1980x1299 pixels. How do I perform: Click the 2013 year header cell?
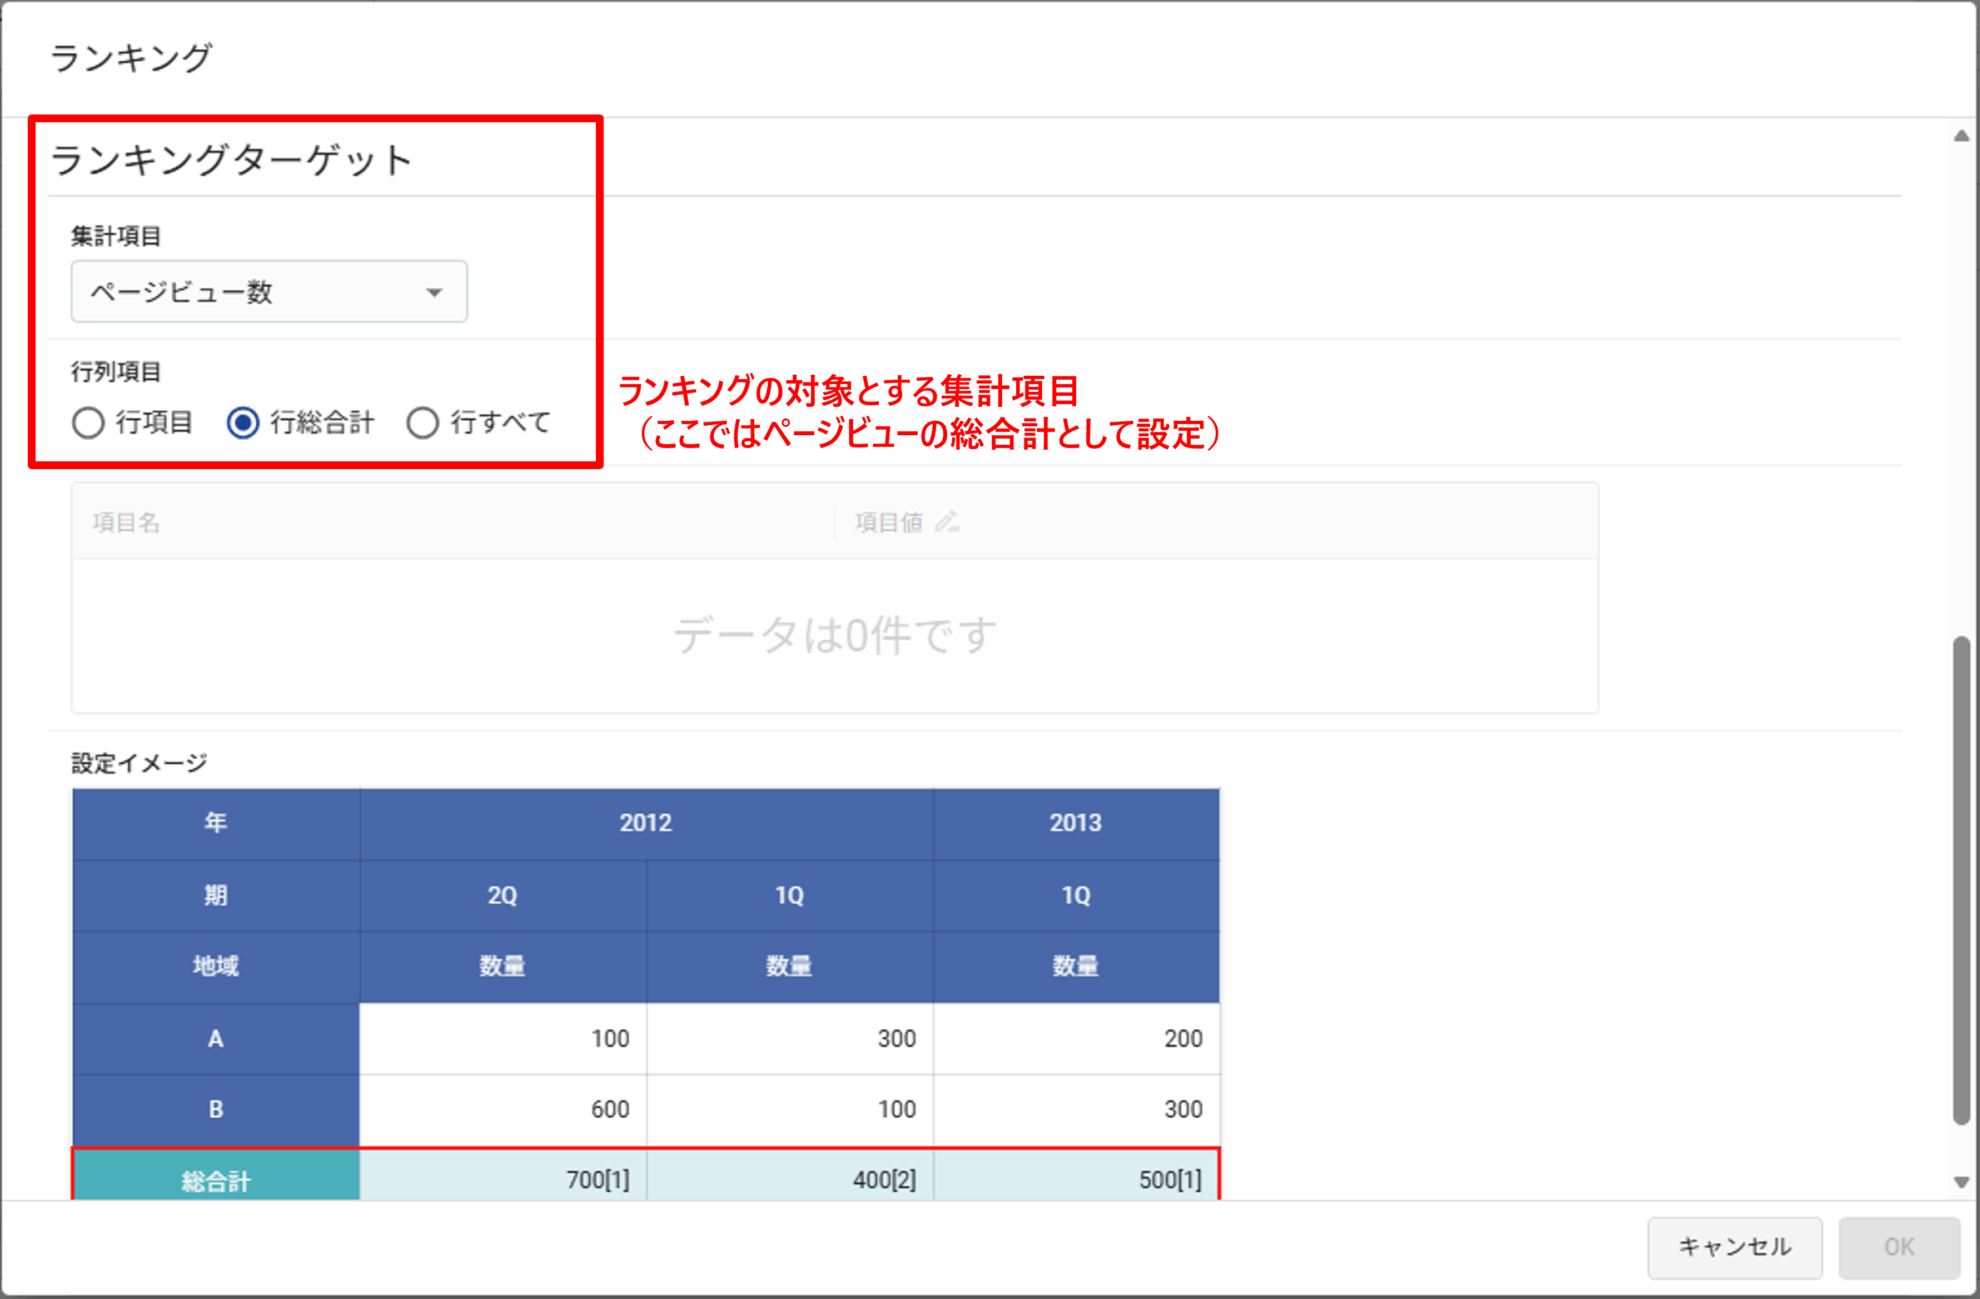(1075, 823)
